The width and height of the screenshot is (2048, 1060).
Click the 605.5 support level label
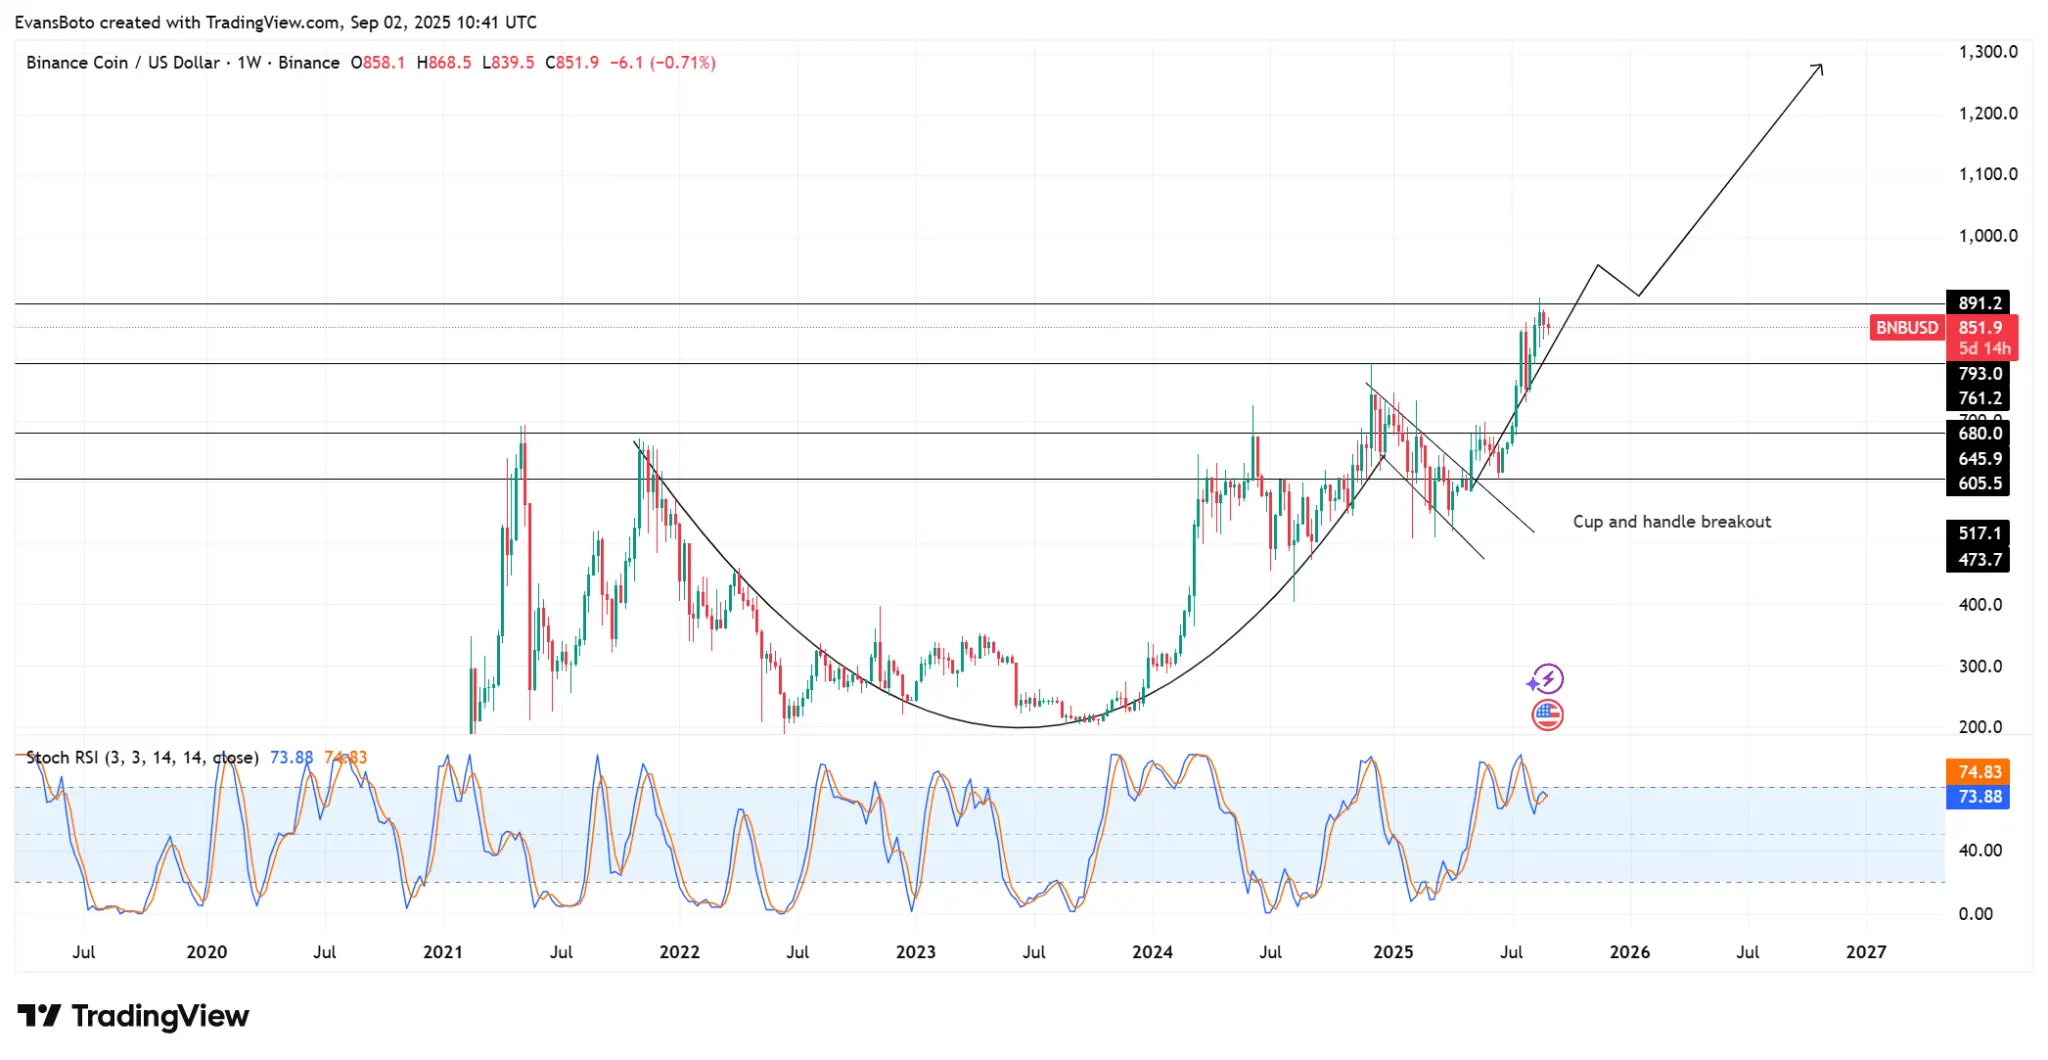[1980, 483]
